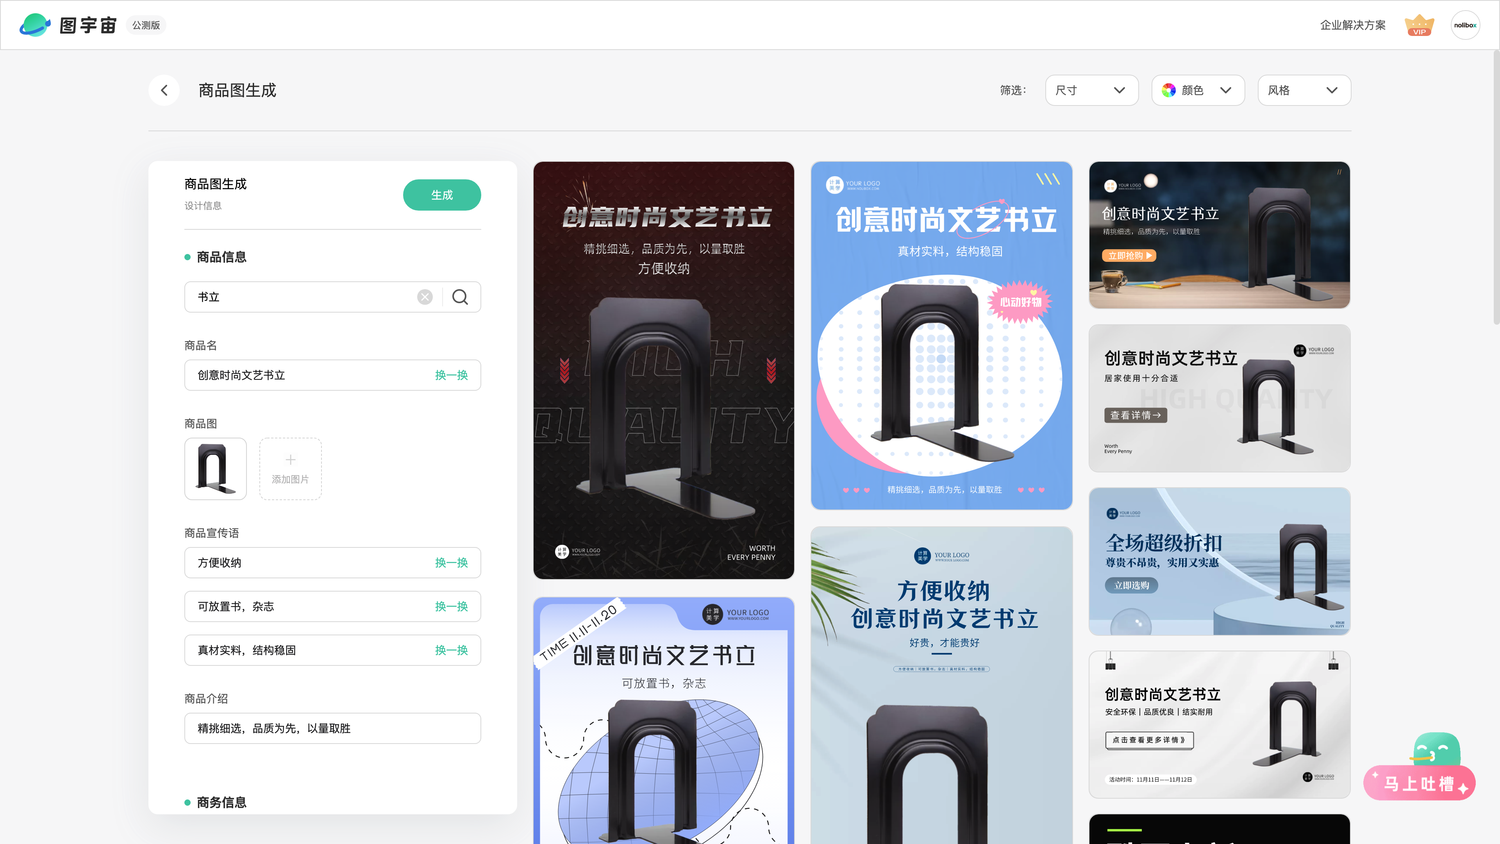Open the 点击查看更多详情 banner template
The image size is (1500, 844).
click(x=1219, y=725)
